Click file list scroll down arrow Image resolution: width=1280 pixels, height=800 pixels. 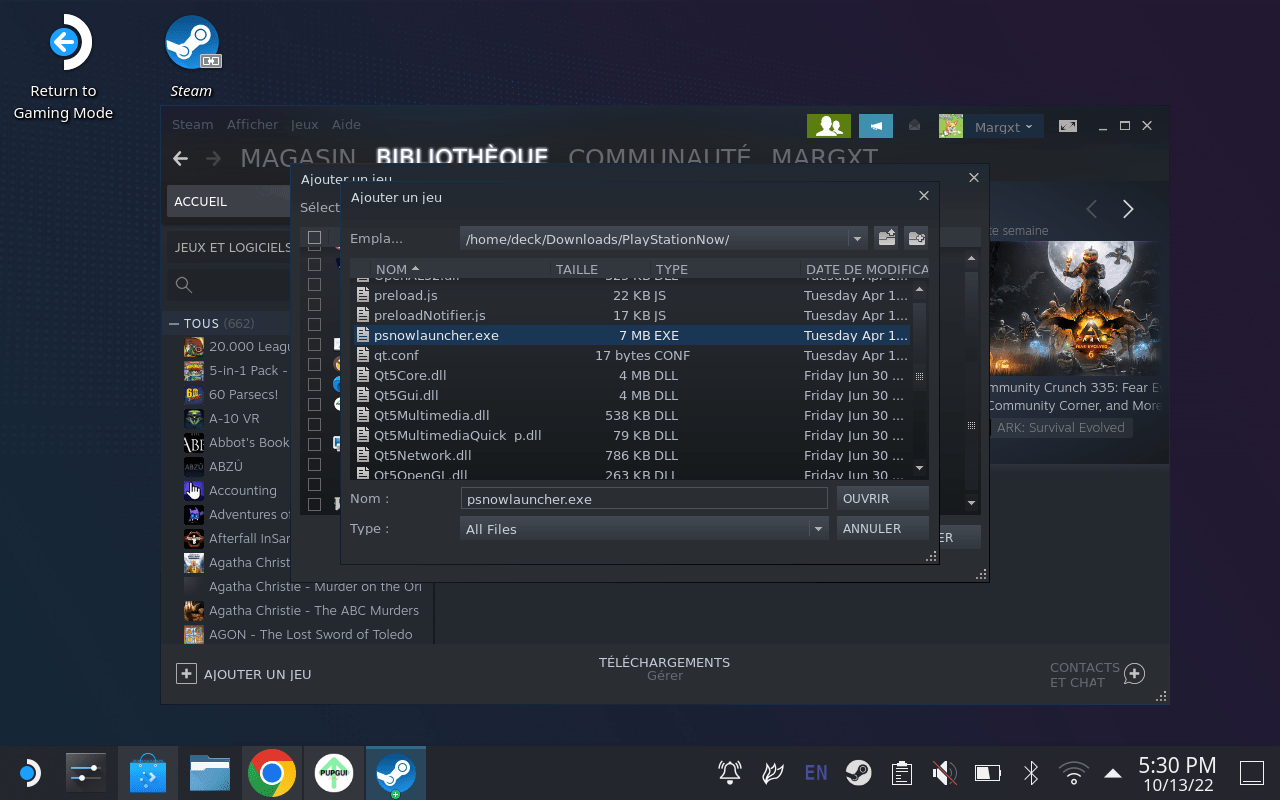(920, 467)
